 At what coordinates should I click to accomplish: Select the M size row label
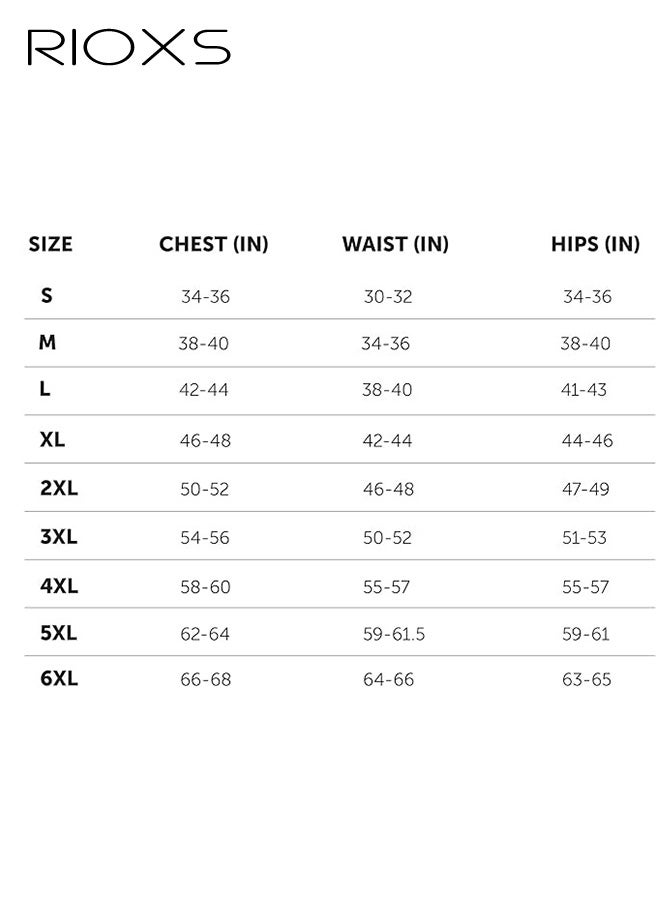47,343
